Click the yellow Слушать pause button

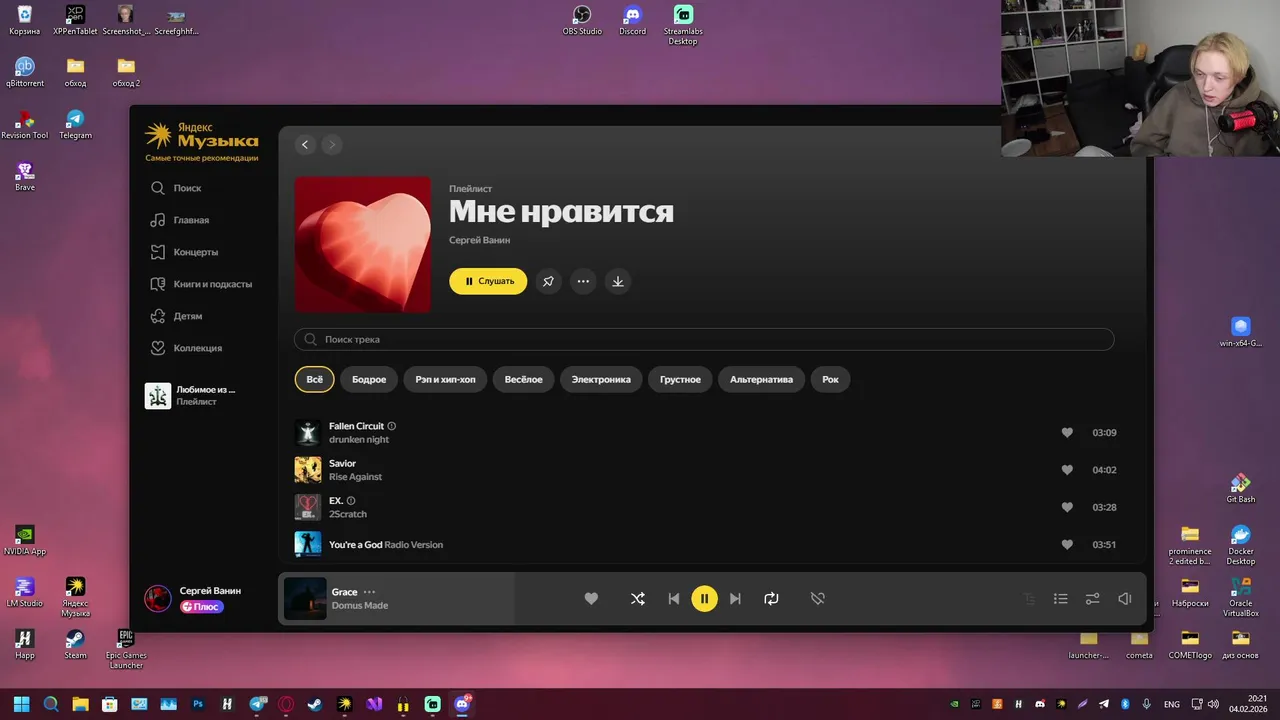point(488,281)
